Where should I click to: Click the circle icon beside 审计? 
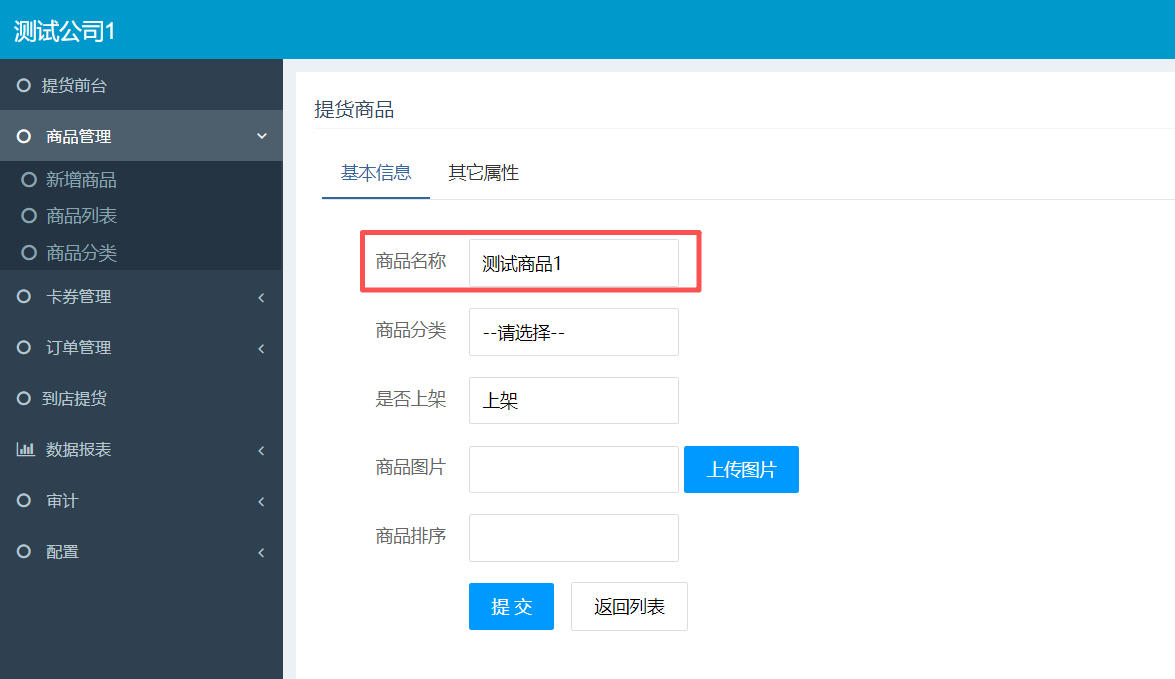pos(25,501)
